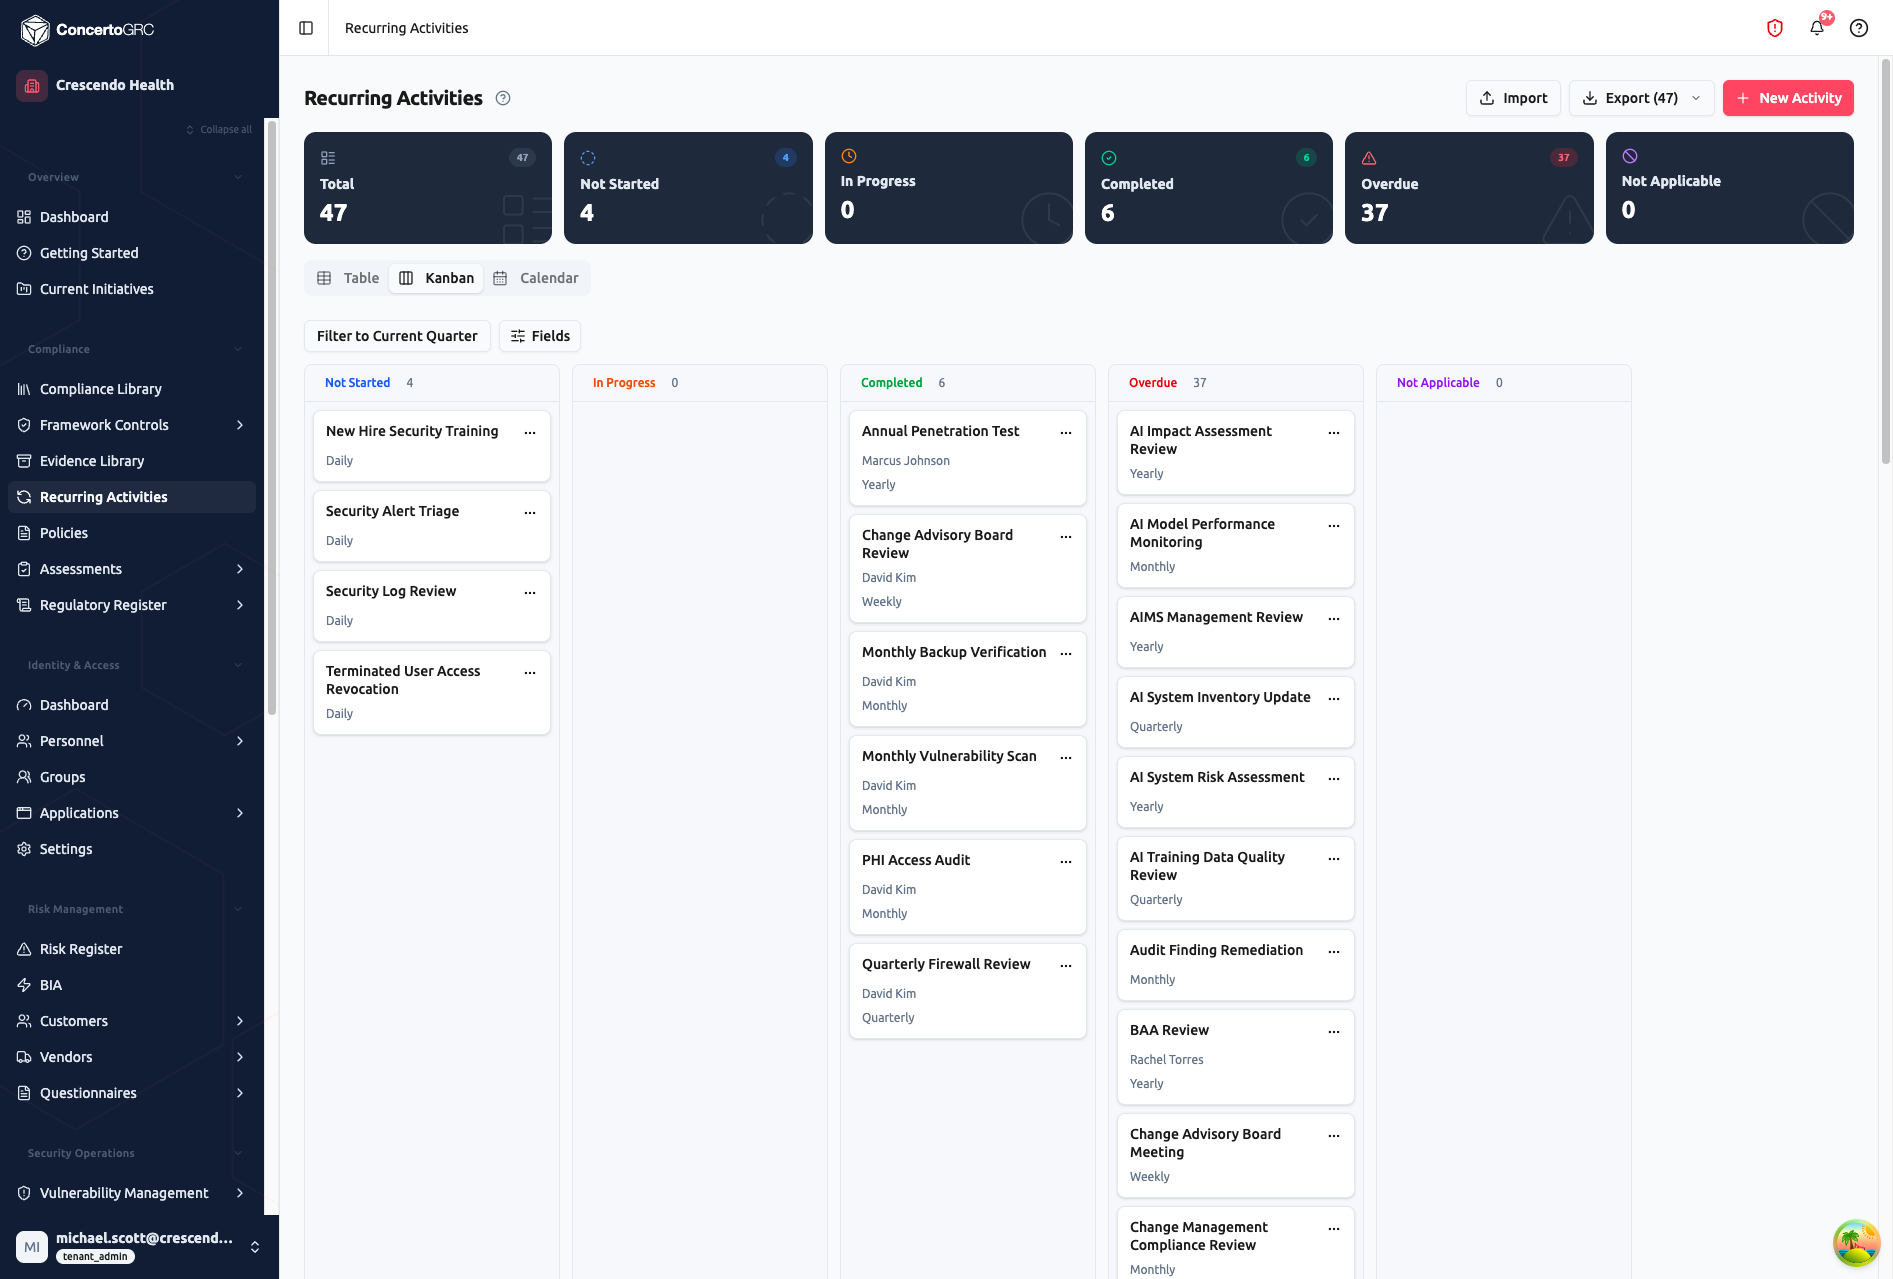Open the Monthly Backup Verification card
1893x1279 pixels.
(967, 679)
